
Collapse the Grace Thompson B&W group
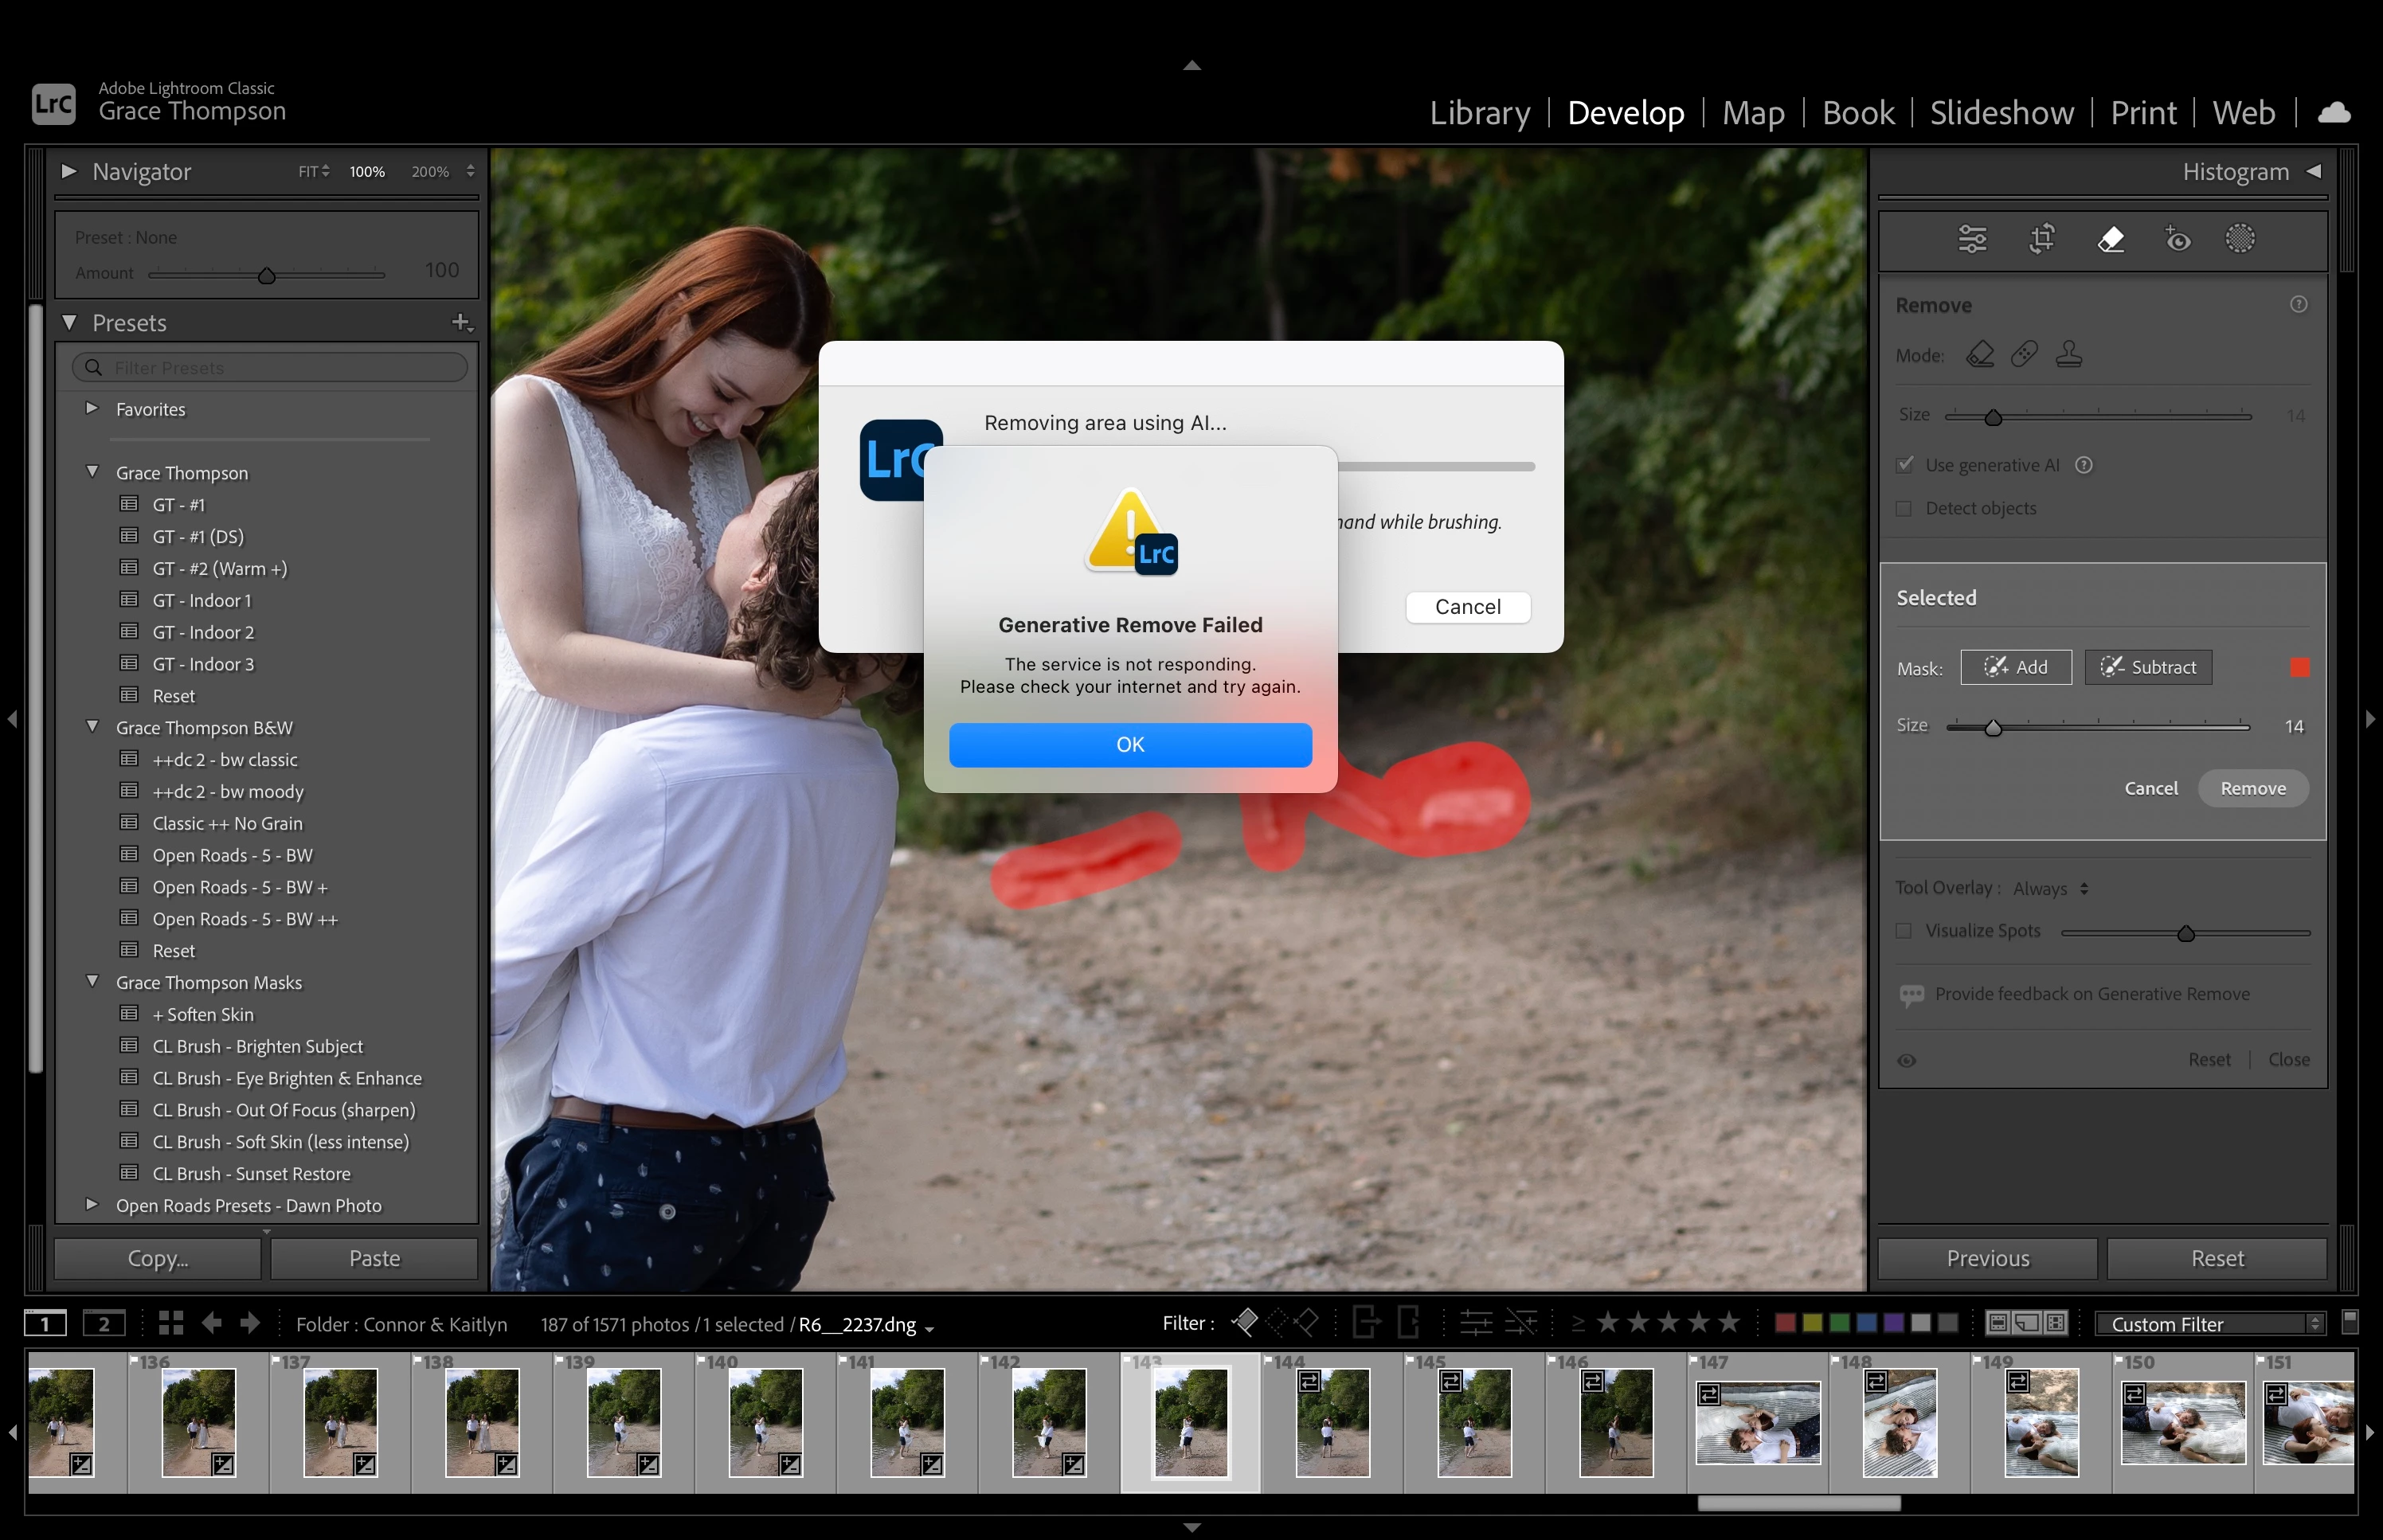[92, 727]
